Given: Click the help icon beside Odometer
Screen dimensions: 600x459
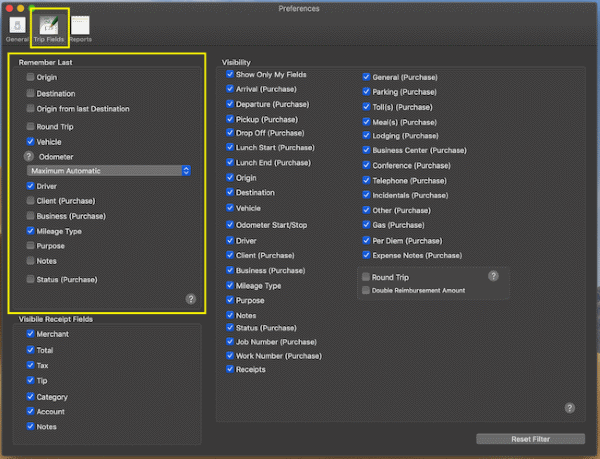Looking at the screenshot, I should click(x=29, y=157).
